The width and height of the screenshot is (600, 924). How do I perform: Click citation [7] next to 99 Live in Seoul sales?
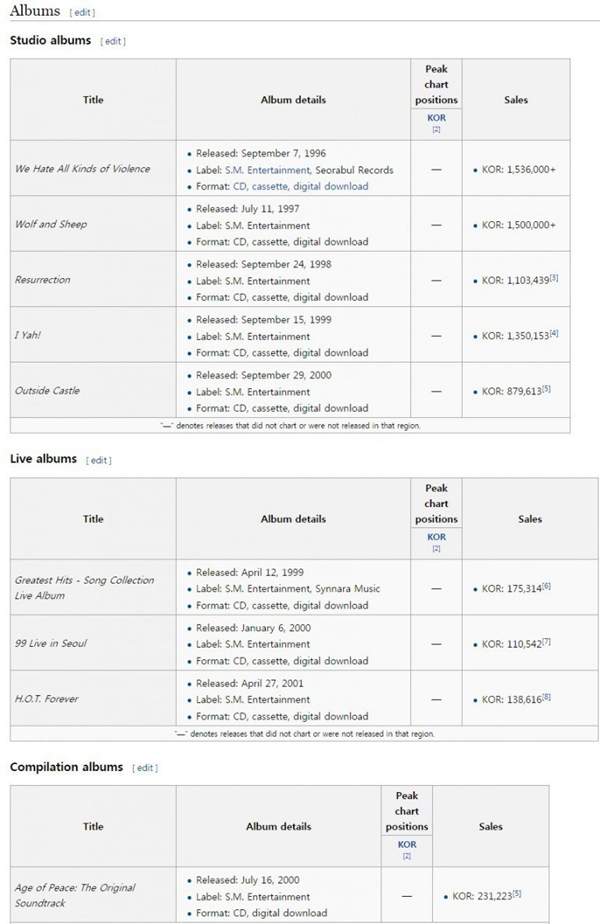point(547,641)
